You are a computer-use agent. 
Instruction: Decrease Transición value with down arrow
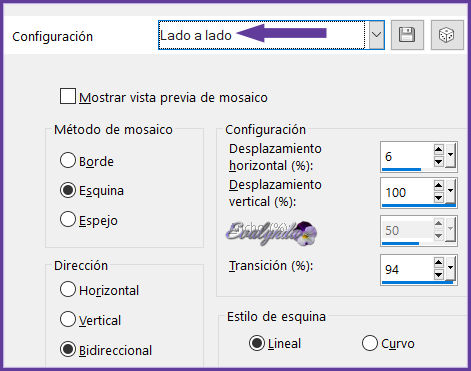pos(438,275)
